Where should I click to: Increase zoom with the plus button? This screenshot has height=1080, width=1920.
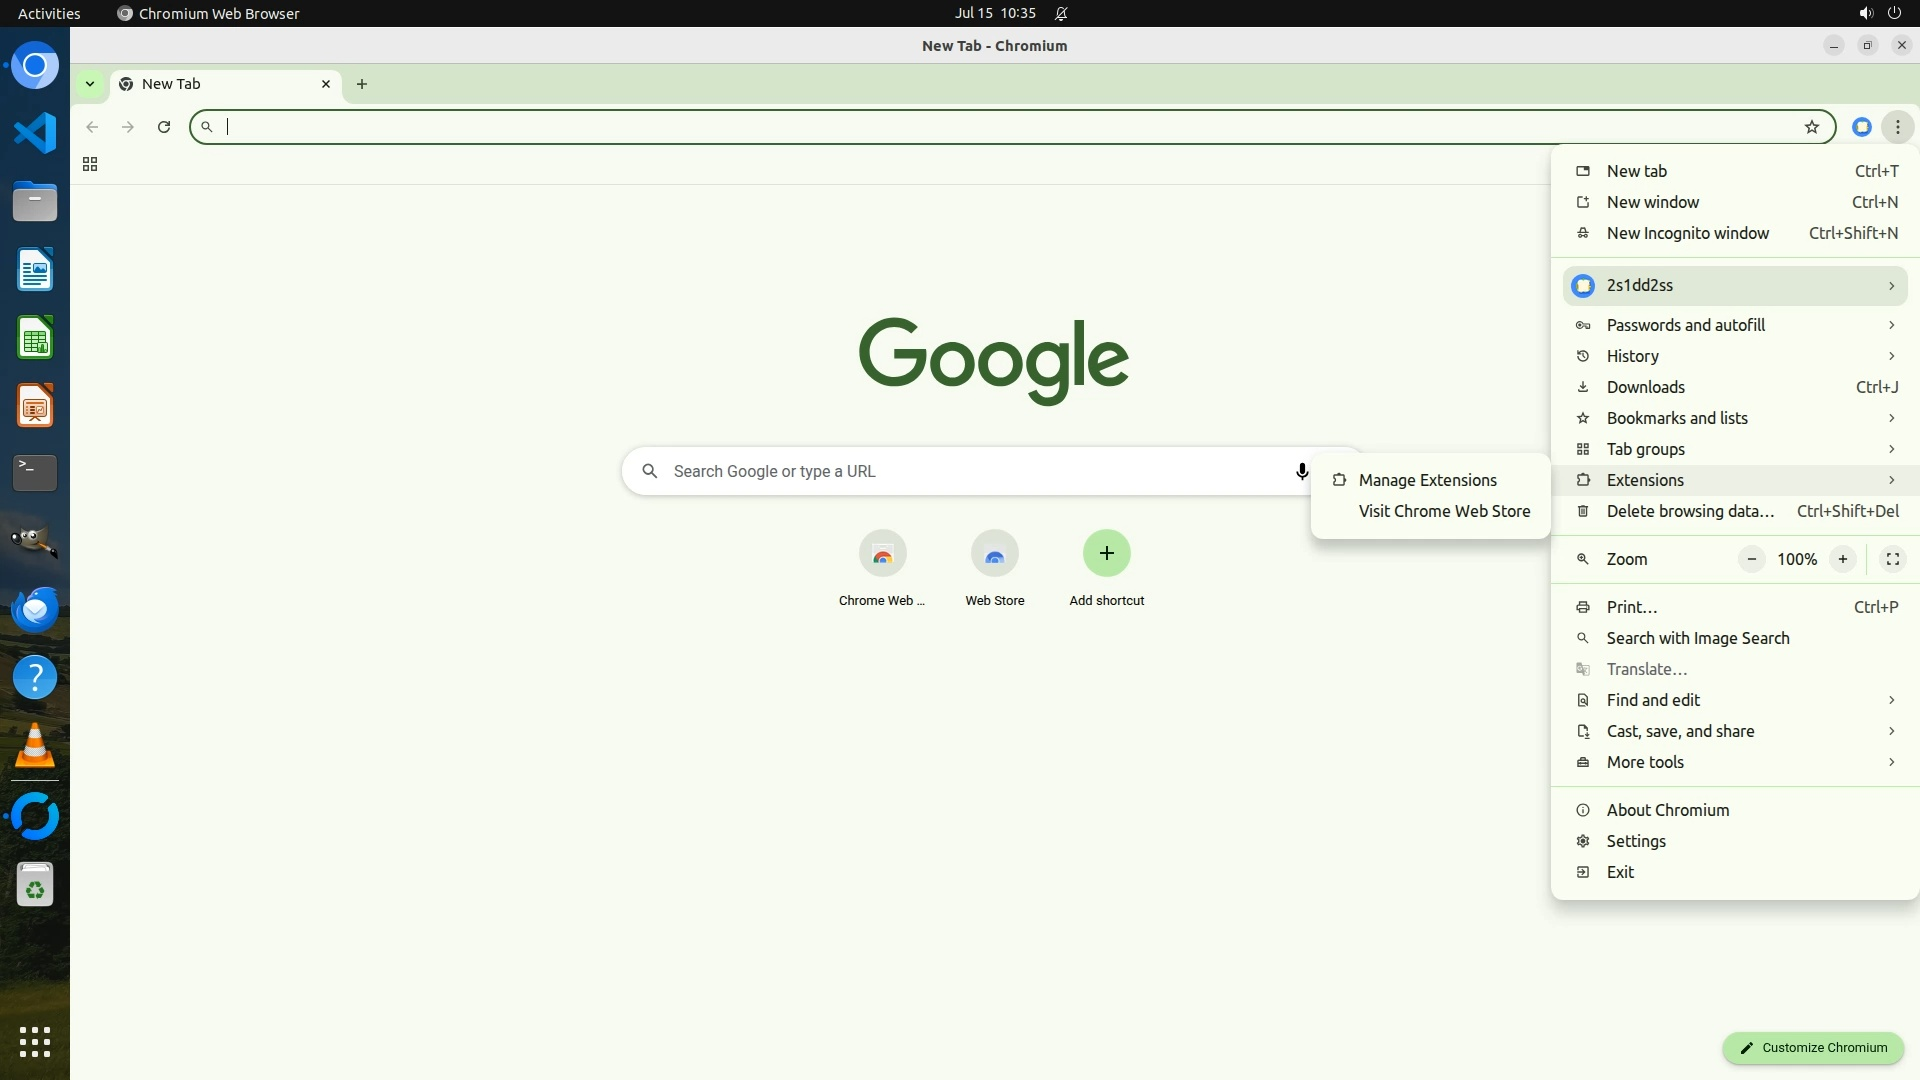click(x=1842, y=559)
